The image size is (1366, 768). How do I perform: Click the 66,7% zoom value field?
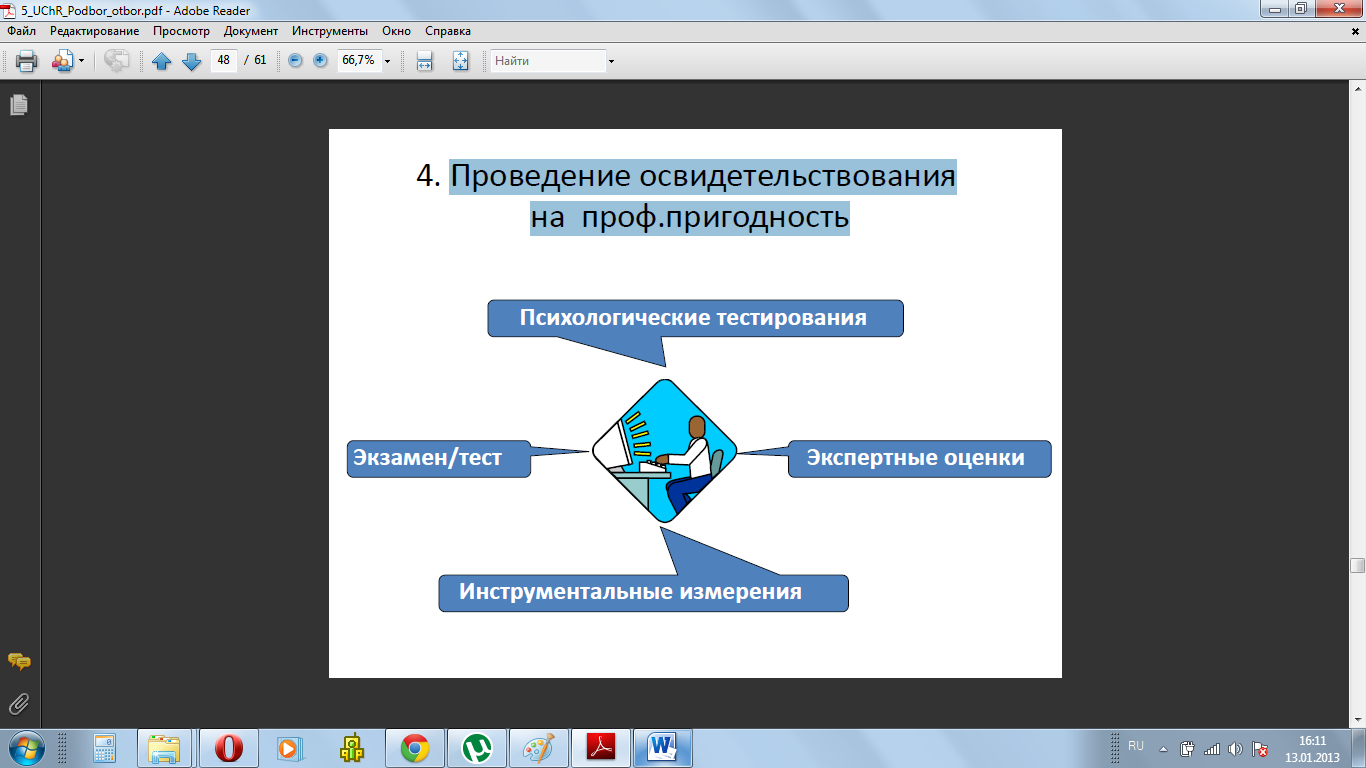click(x=359, y=60)
